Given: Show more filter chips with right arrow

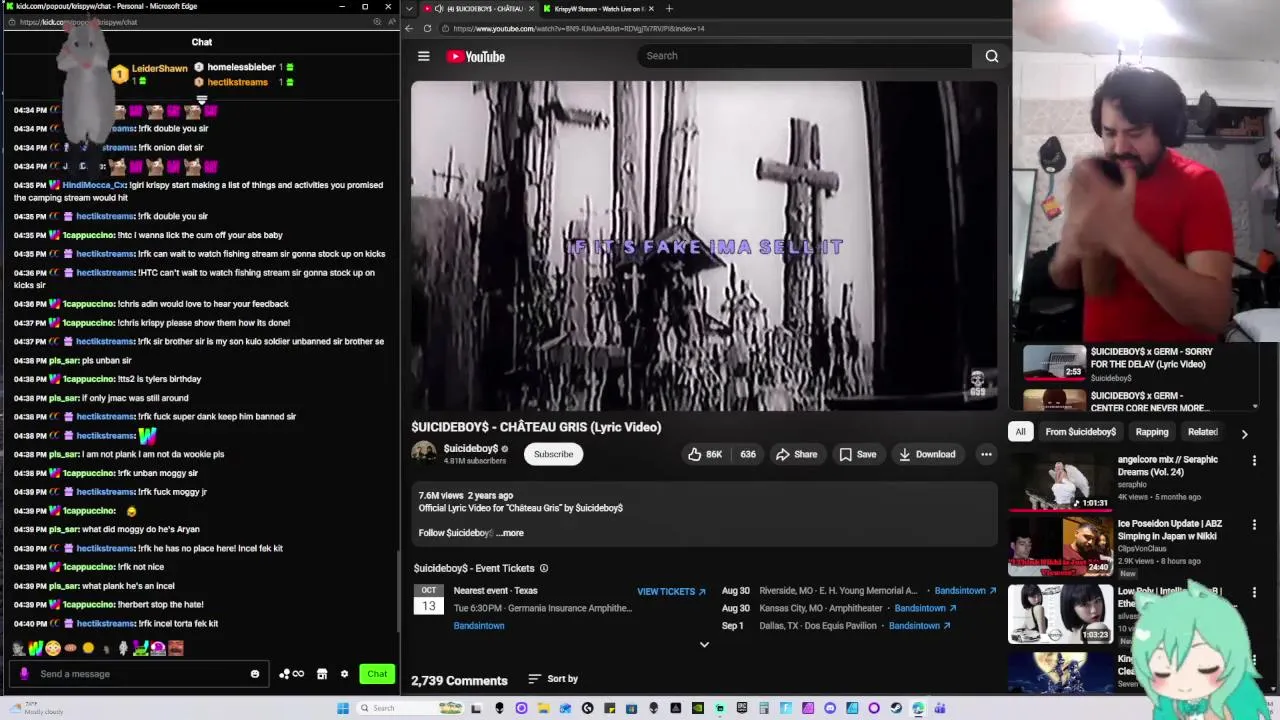Looking at the screenshot, I should click(1244, 433).
